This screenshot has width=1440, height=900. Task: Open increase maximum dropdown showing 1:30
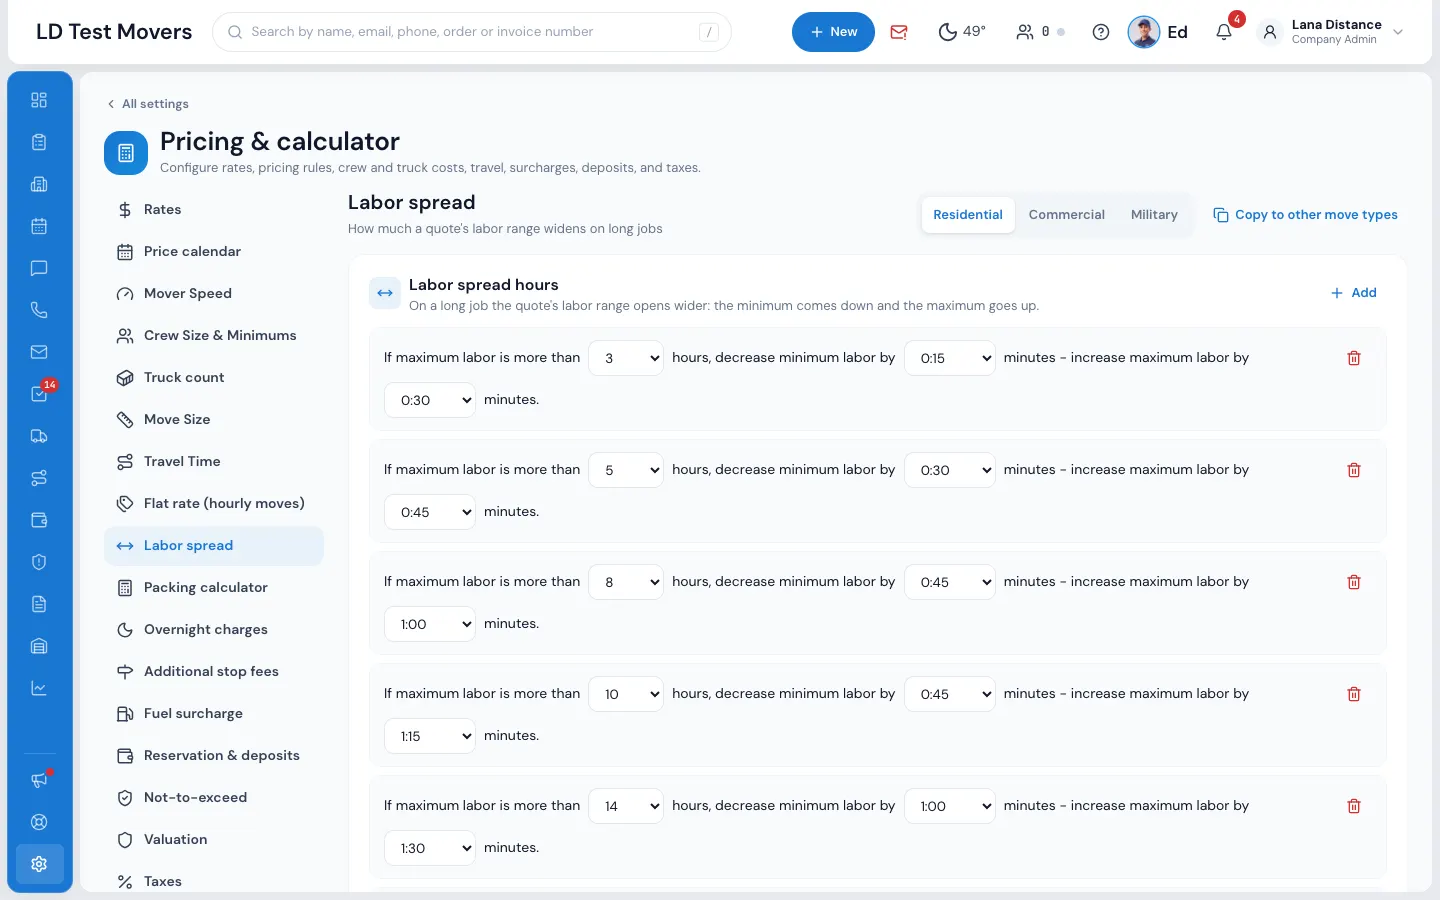430,848
